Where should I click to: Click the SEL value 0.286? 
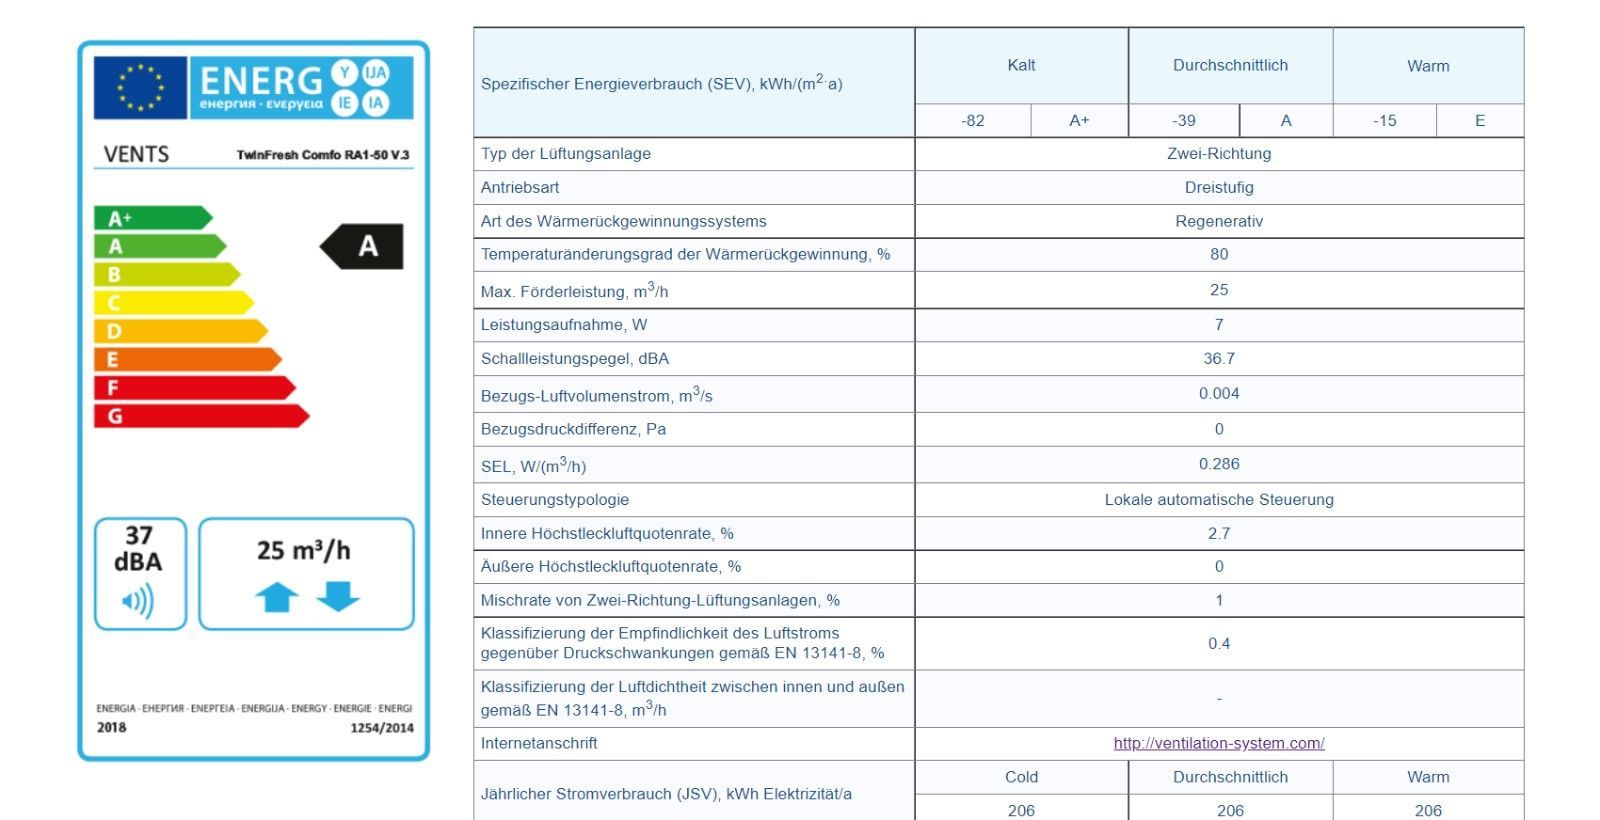pos(1219,464)
